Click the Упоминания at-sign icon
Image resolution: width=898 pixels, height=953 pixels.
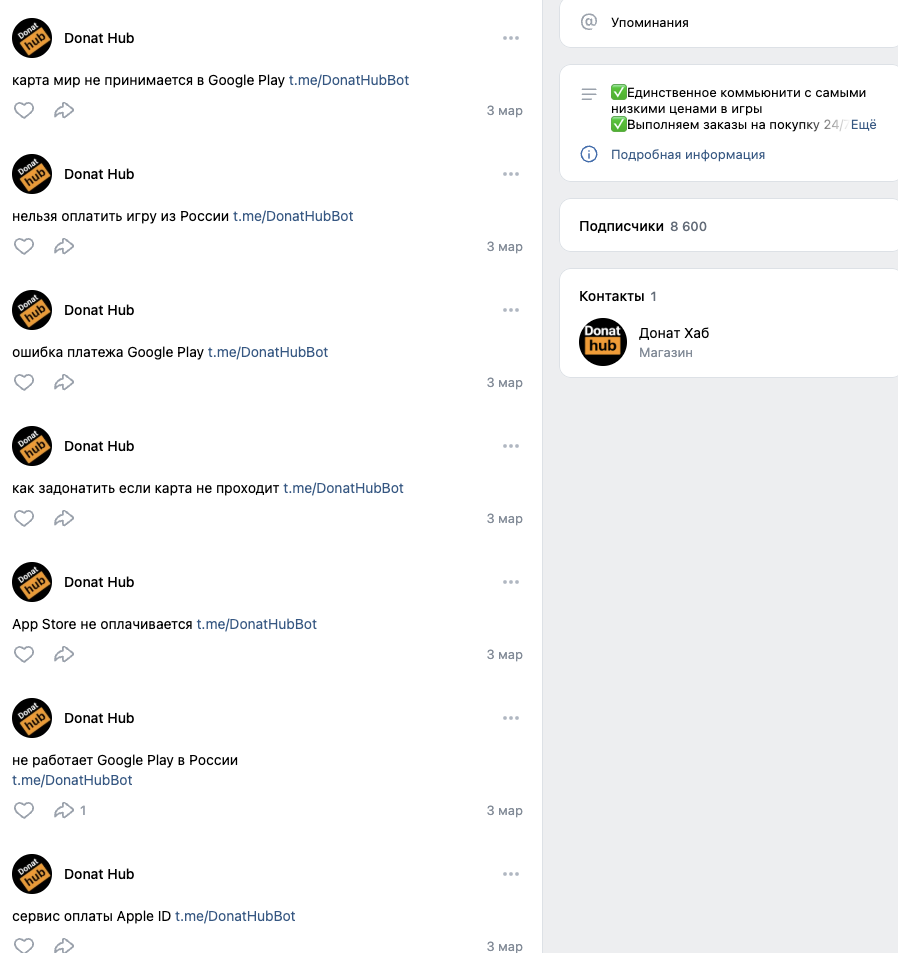click(589, 22)
